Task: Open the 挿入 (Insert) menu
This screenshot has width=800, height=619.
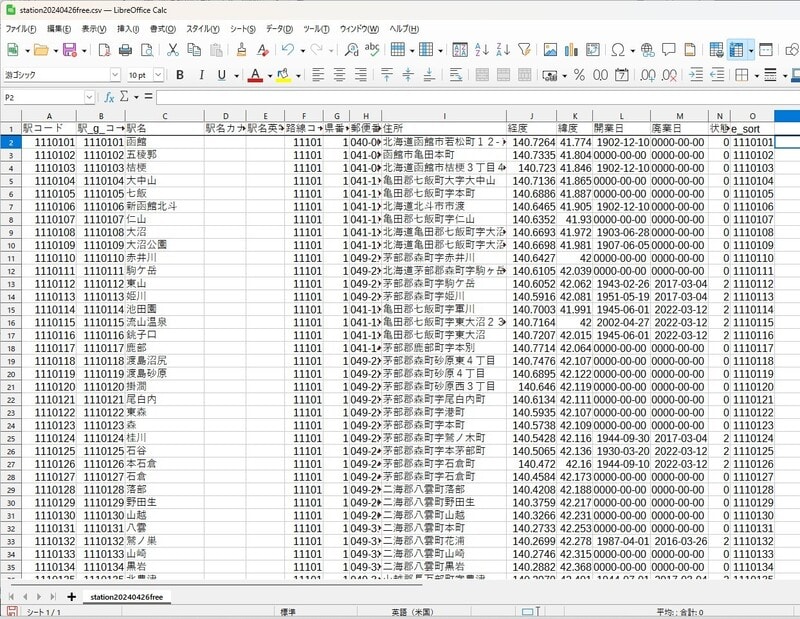Action: [x=128, y=29]
